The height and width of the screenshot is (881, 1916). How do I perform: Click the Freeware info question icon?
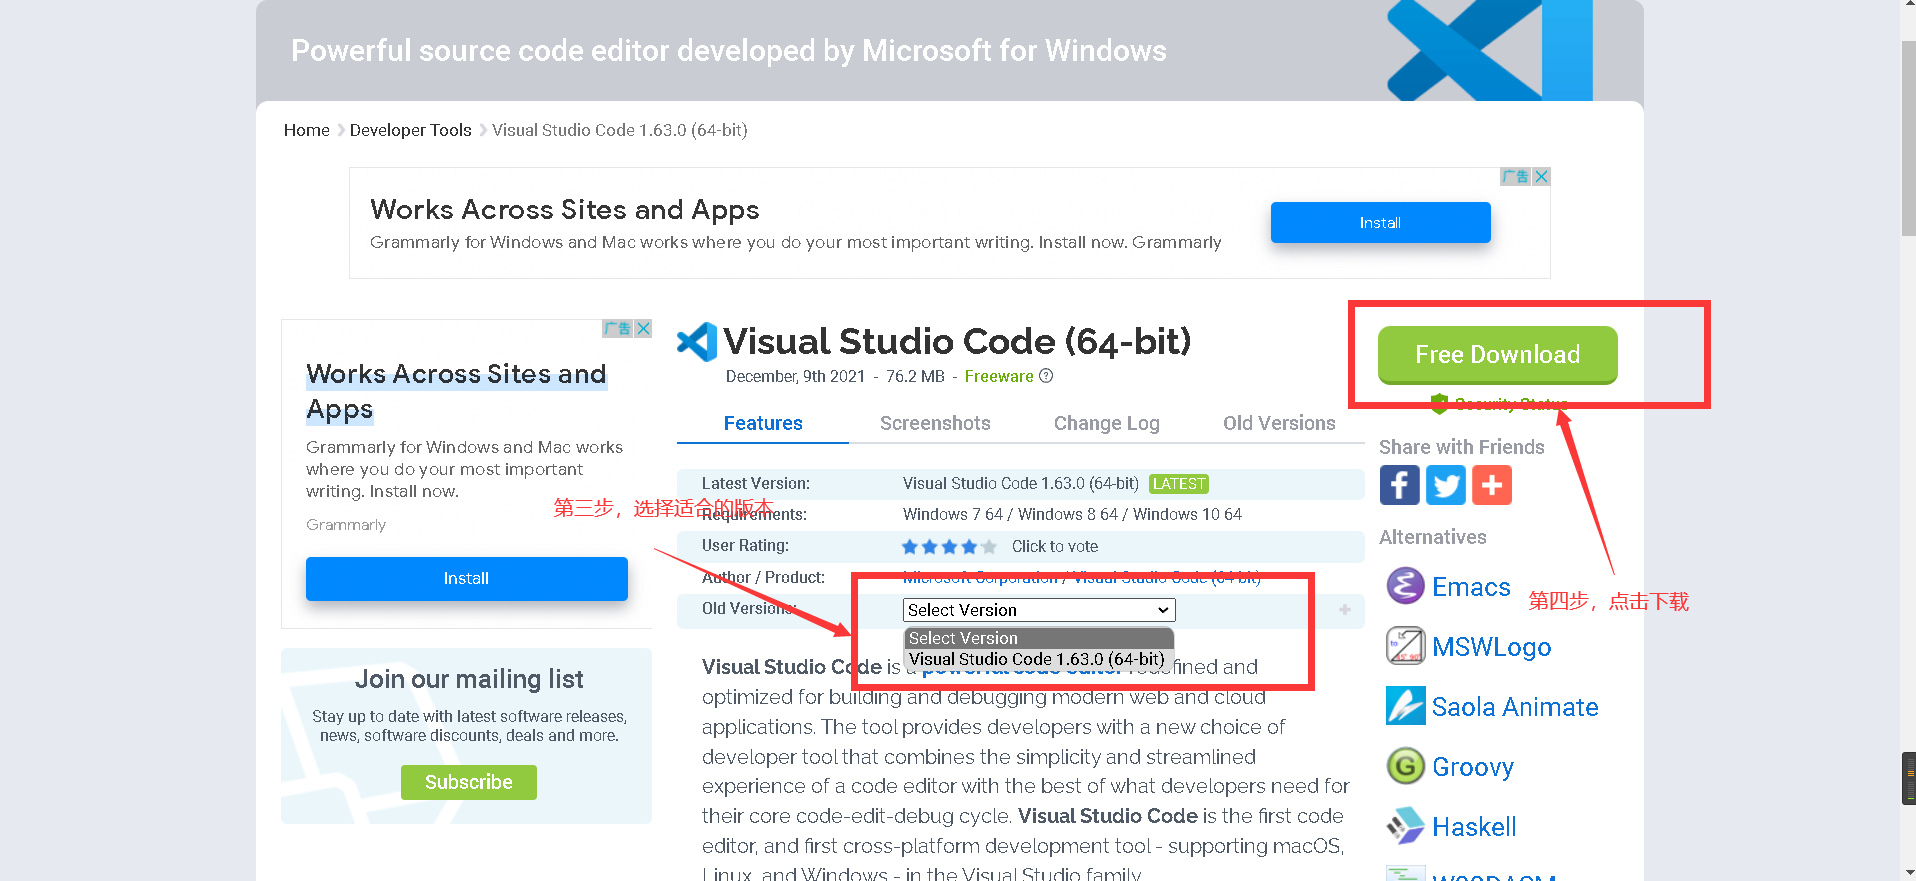tap(1046, 376)
